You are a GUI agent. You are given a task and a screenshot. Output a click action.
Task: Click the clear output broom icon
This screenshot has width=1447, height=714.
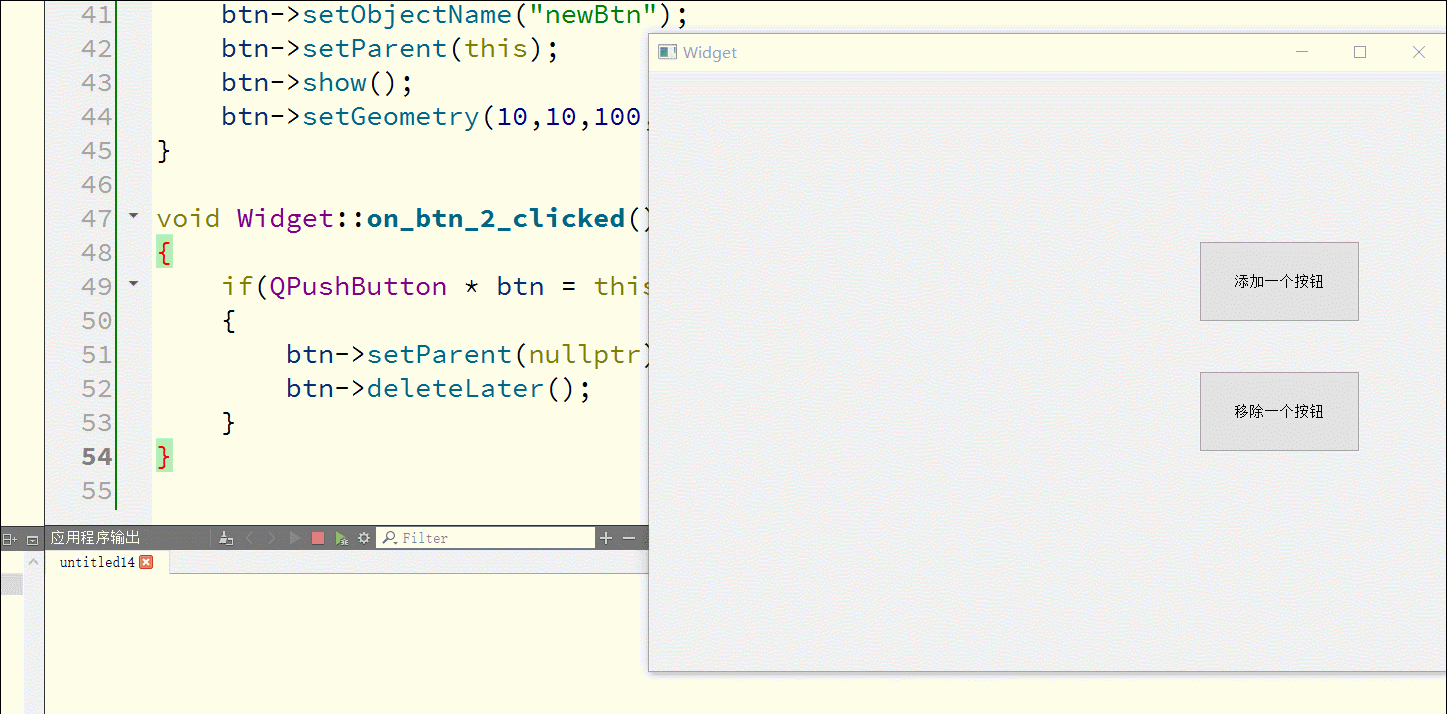pyautogui.click(x=226, y=538)
